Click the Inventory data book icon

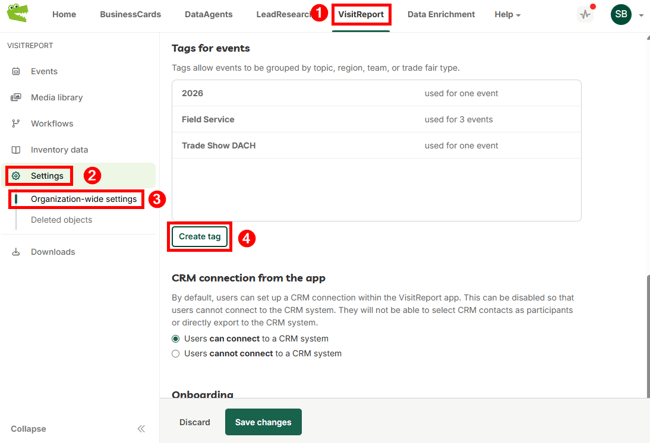pyautogui.click(x=16, y=150)
